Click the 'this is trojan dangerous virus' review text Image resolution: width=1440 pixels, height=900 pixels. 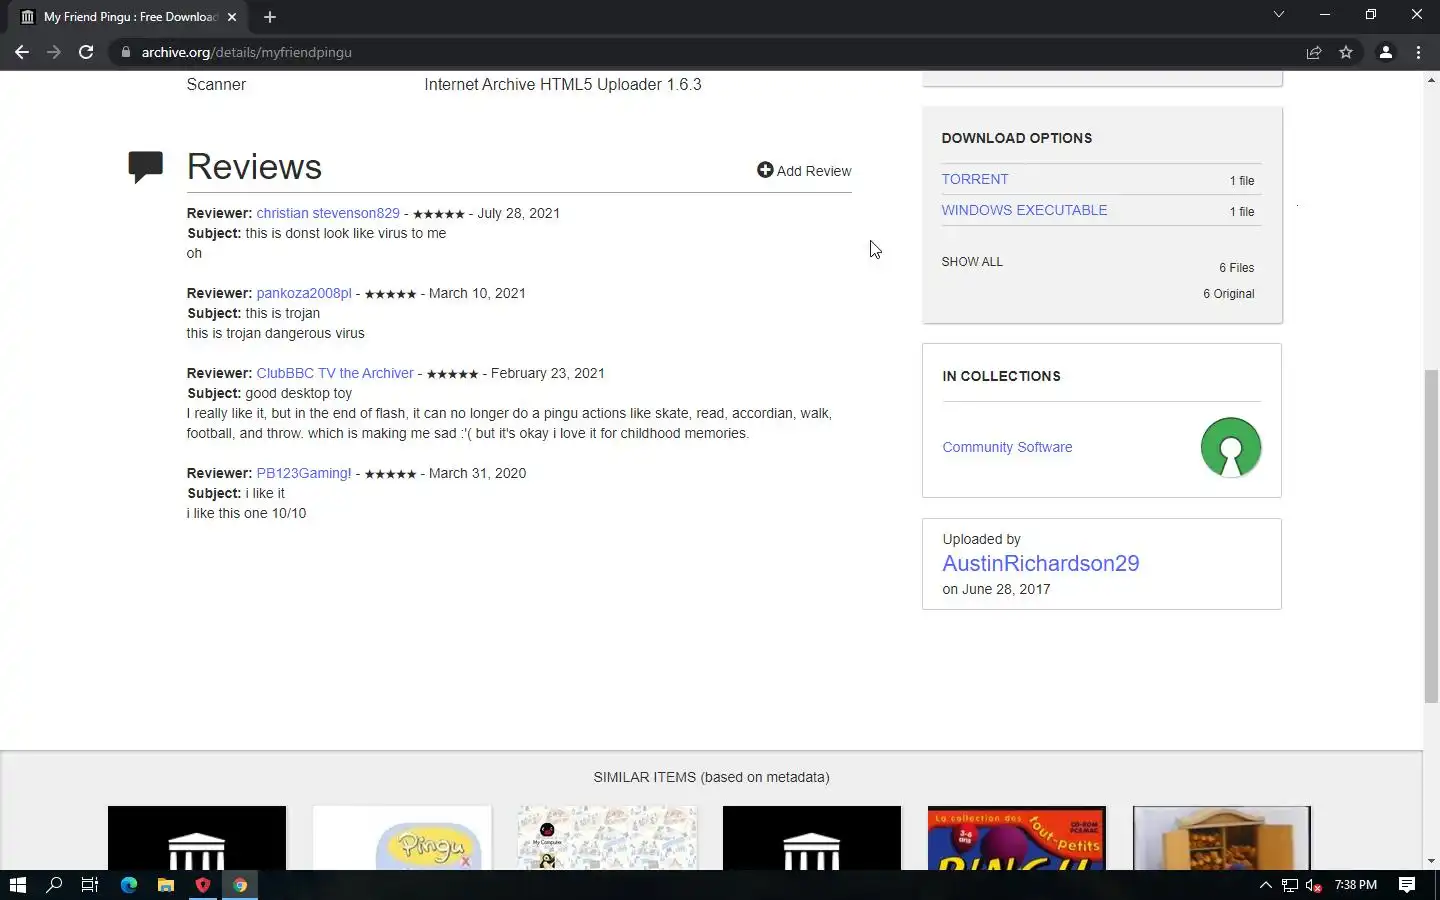tap(275, 333)
